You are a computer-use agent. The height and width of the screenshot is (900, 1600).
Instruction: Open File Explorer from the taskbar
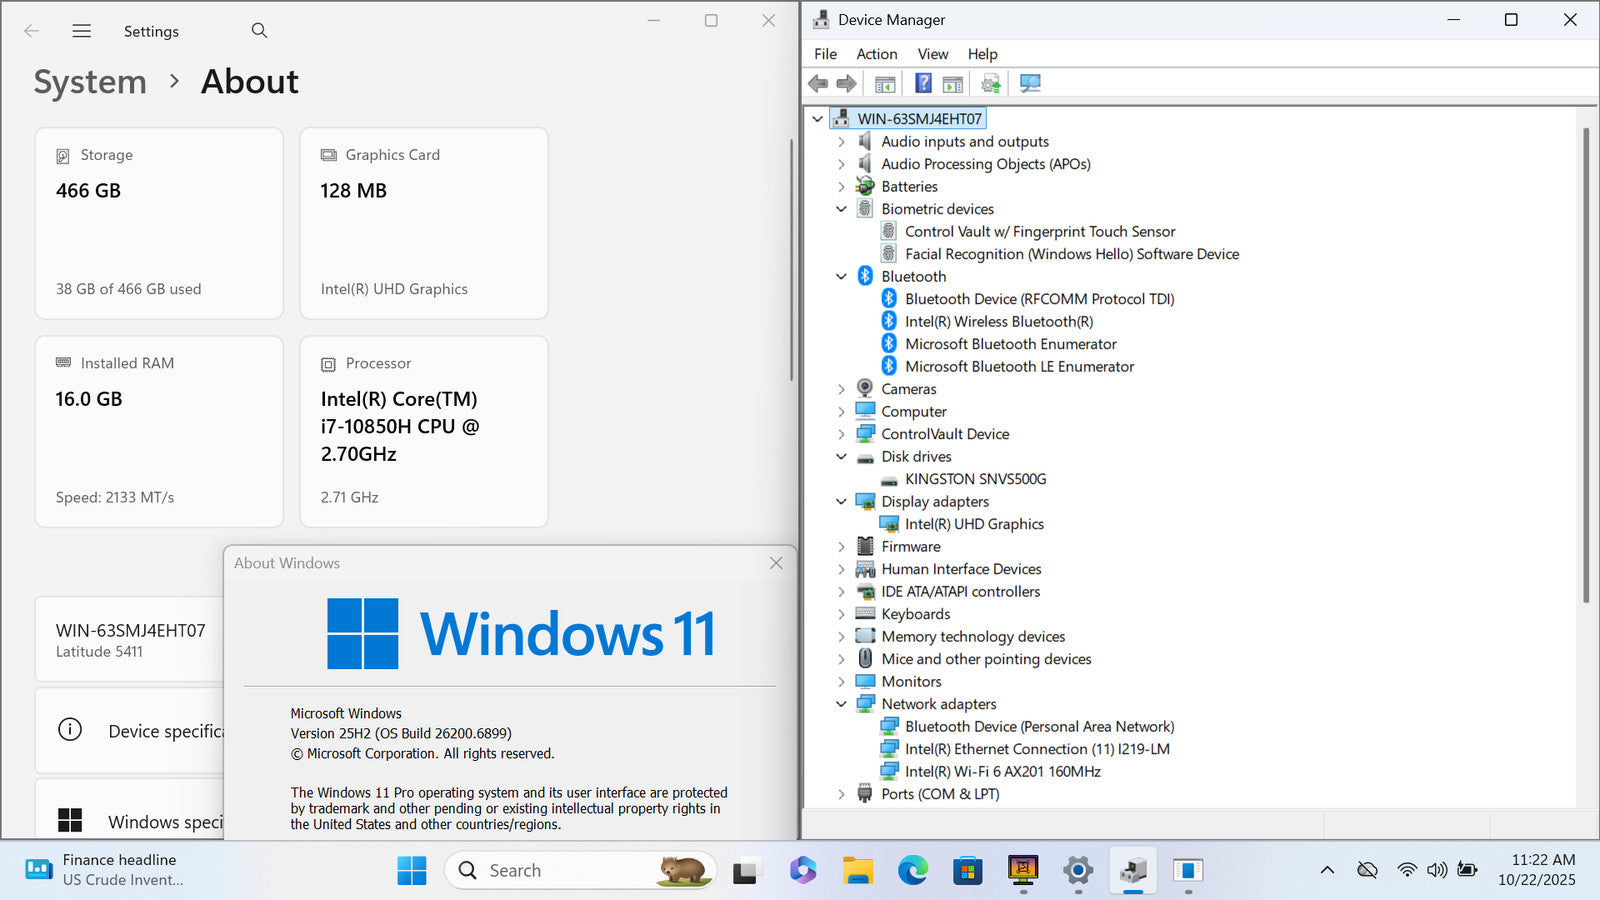(857, 871)
